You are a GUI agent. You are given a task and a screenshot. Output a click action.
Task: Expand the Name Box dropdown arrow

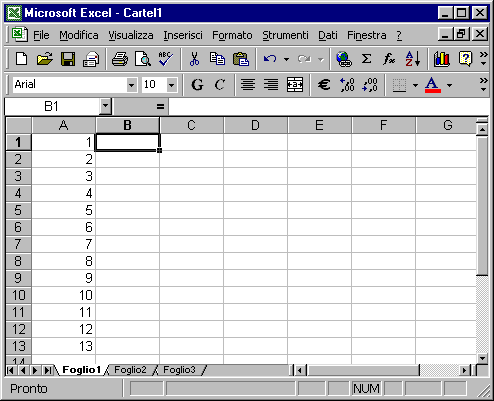pyautogui.click(x=105, y=106)
